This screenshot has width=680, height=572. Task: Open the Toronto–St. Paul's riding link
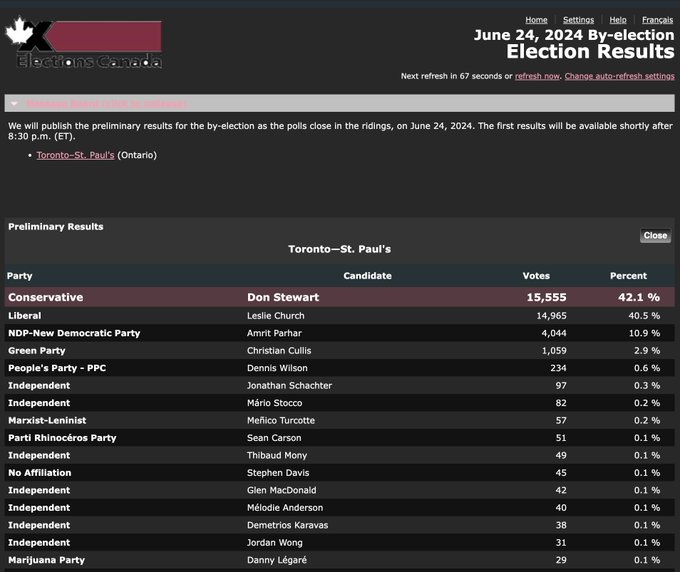coord(75,155)
